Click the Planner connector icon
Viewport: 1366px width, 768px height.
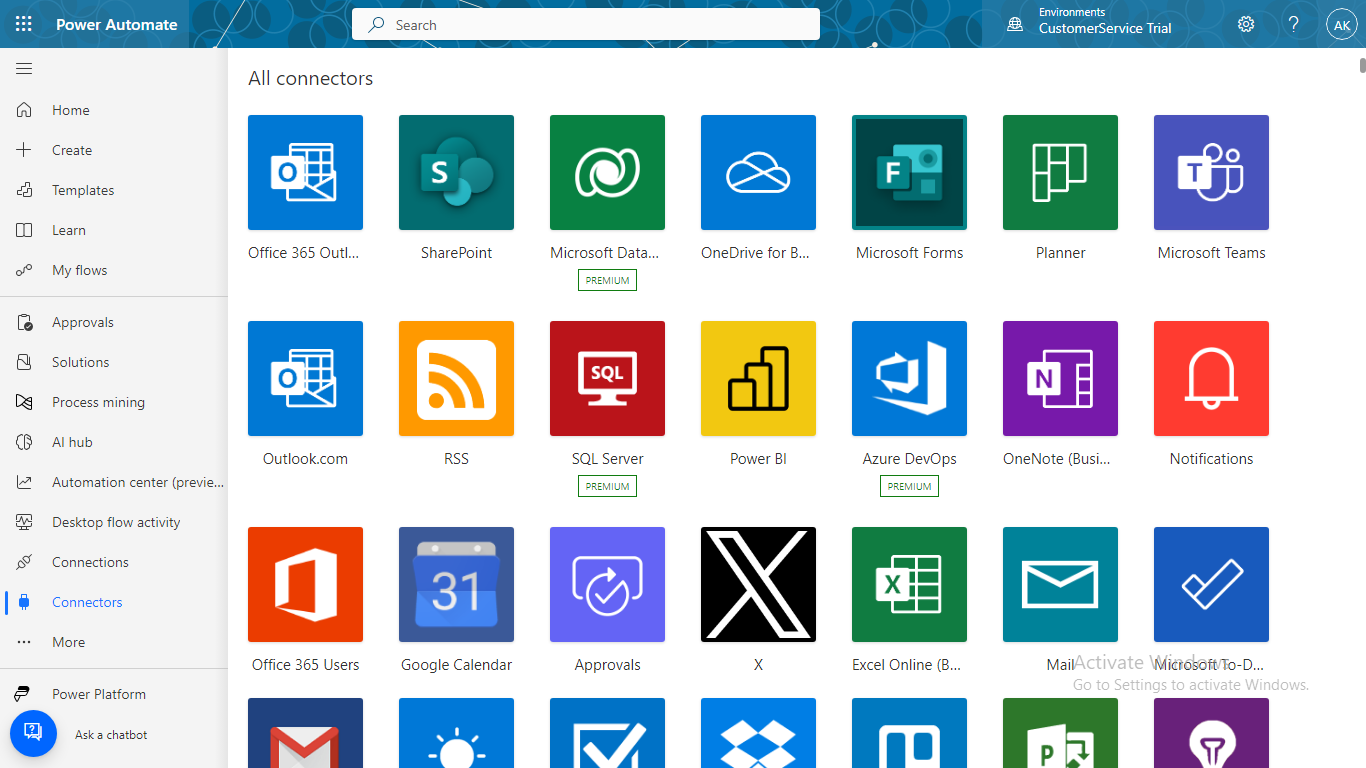pyautogui.click(x=1060, y=173)
